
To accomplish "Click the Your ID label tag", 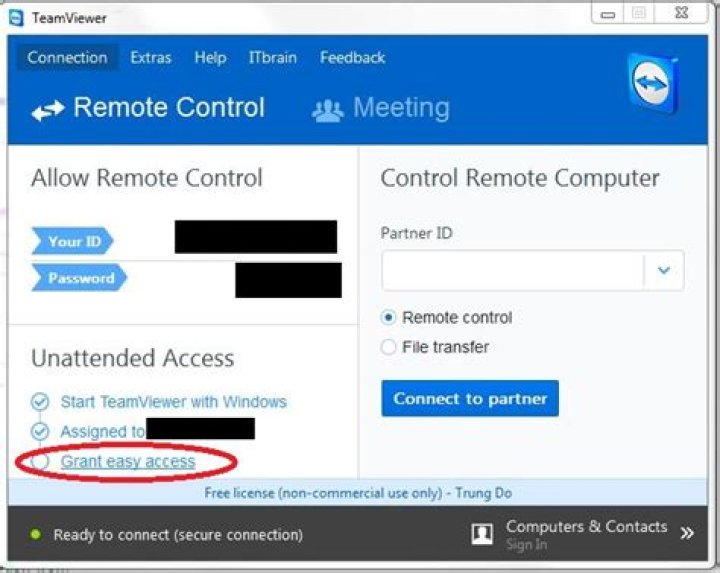I will 73,241.
